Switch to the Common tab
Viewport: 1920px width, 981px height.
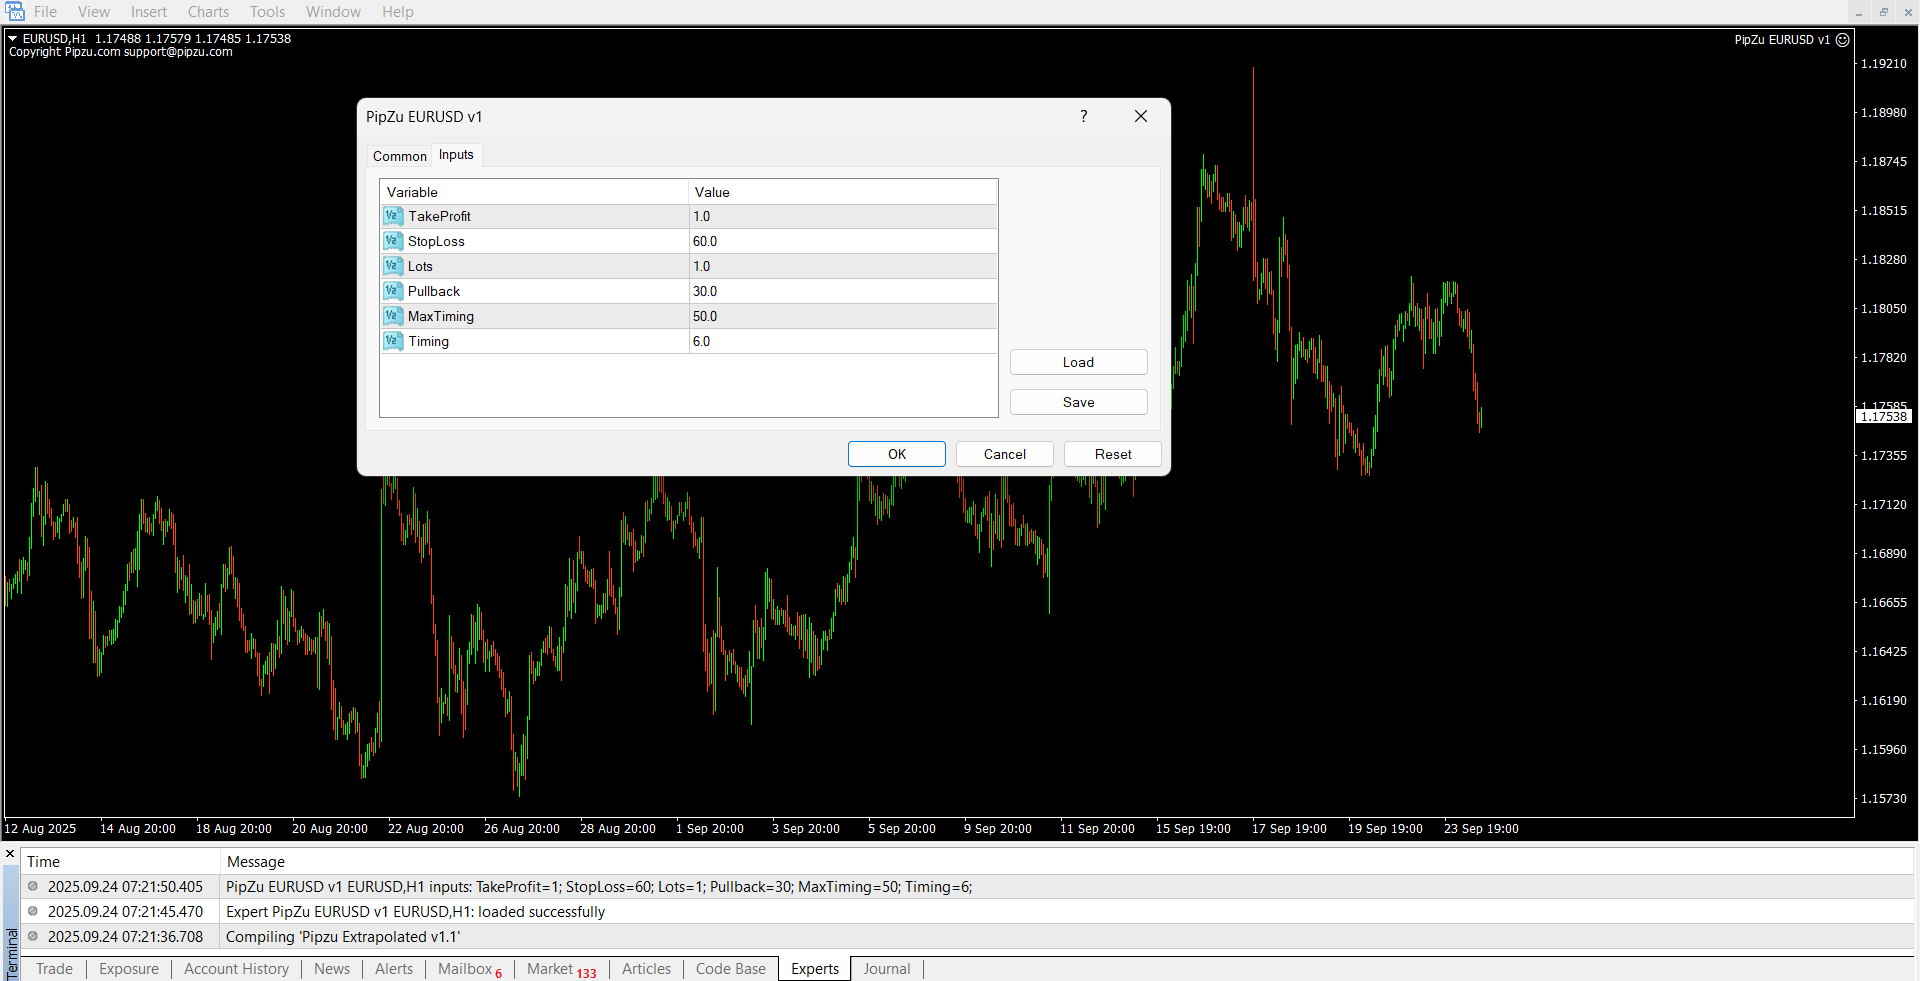pyautogui.click(x=399, y=156)
